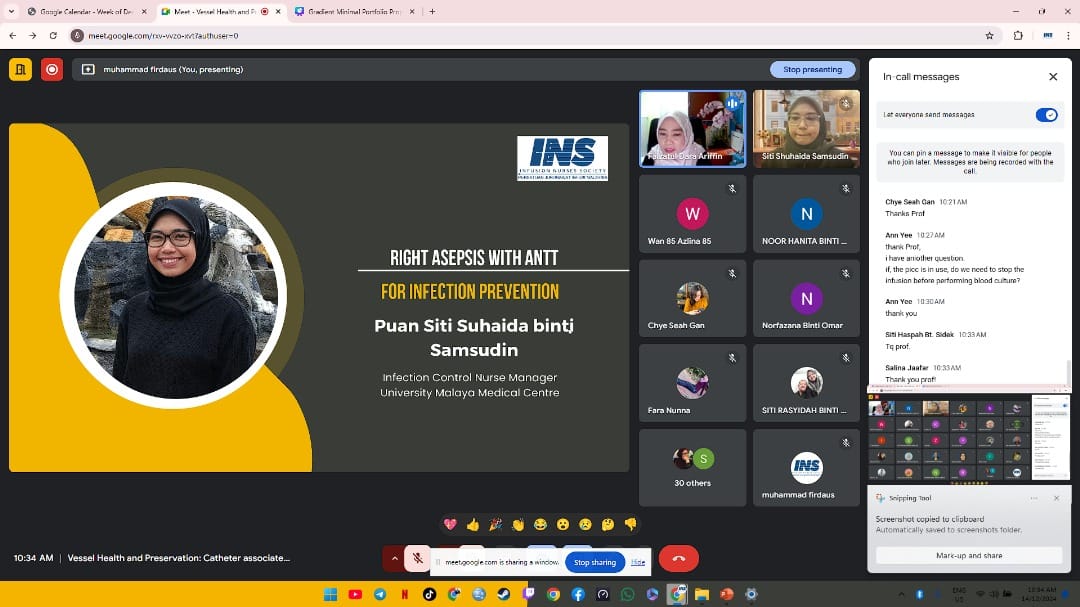Show hidden system tray icons

click(x=900, y=594)
